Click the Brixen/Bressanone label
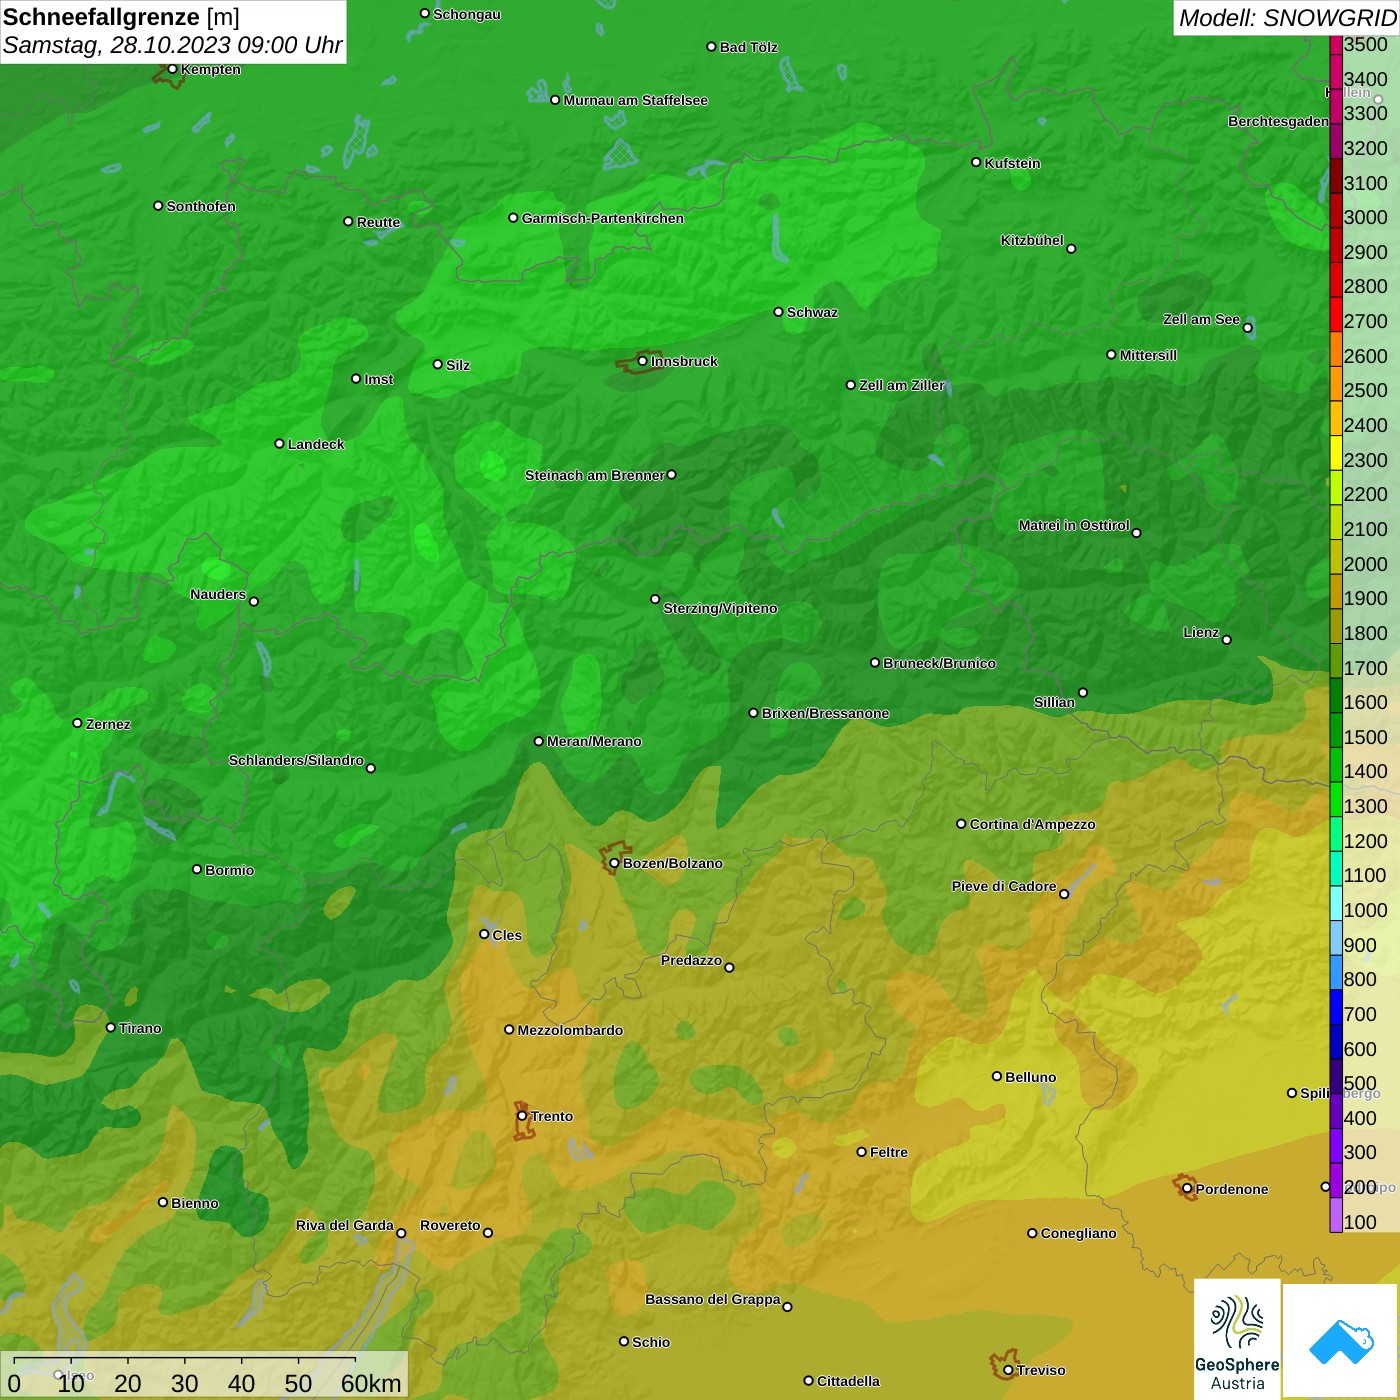 tap(825, 713)
